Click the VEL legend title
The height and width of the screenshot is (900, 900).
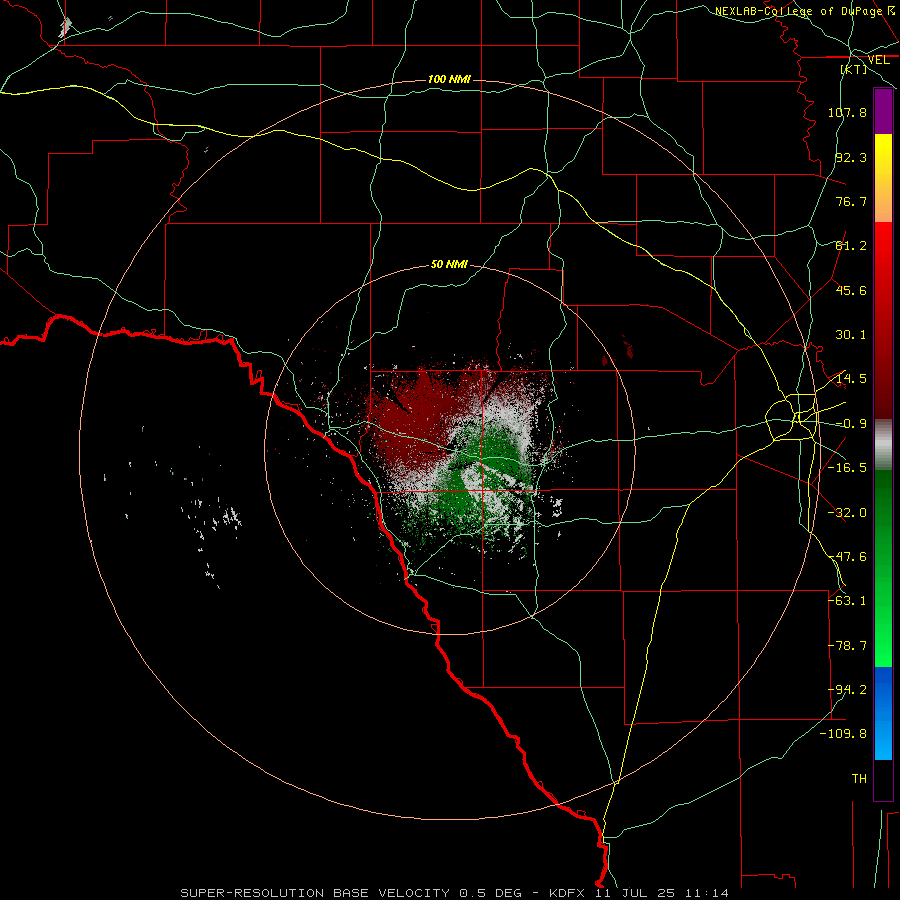[878, 60]
